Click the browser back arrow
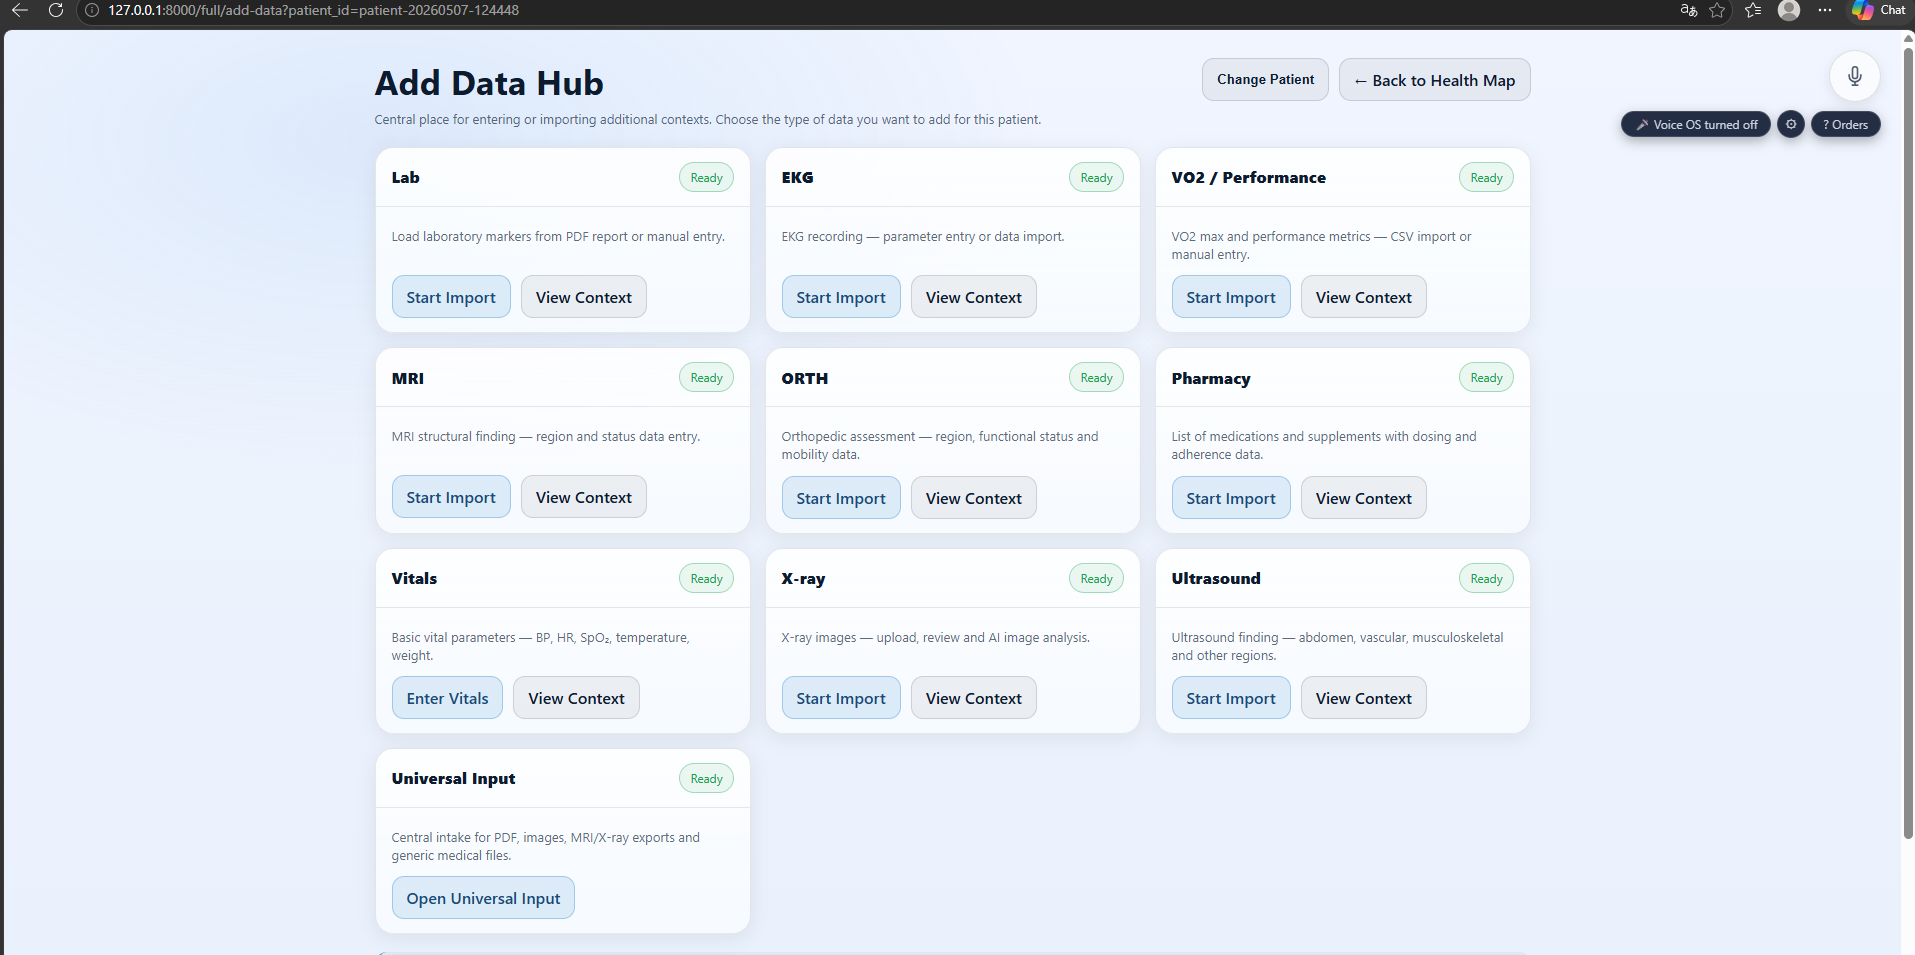 coord(19,10)
